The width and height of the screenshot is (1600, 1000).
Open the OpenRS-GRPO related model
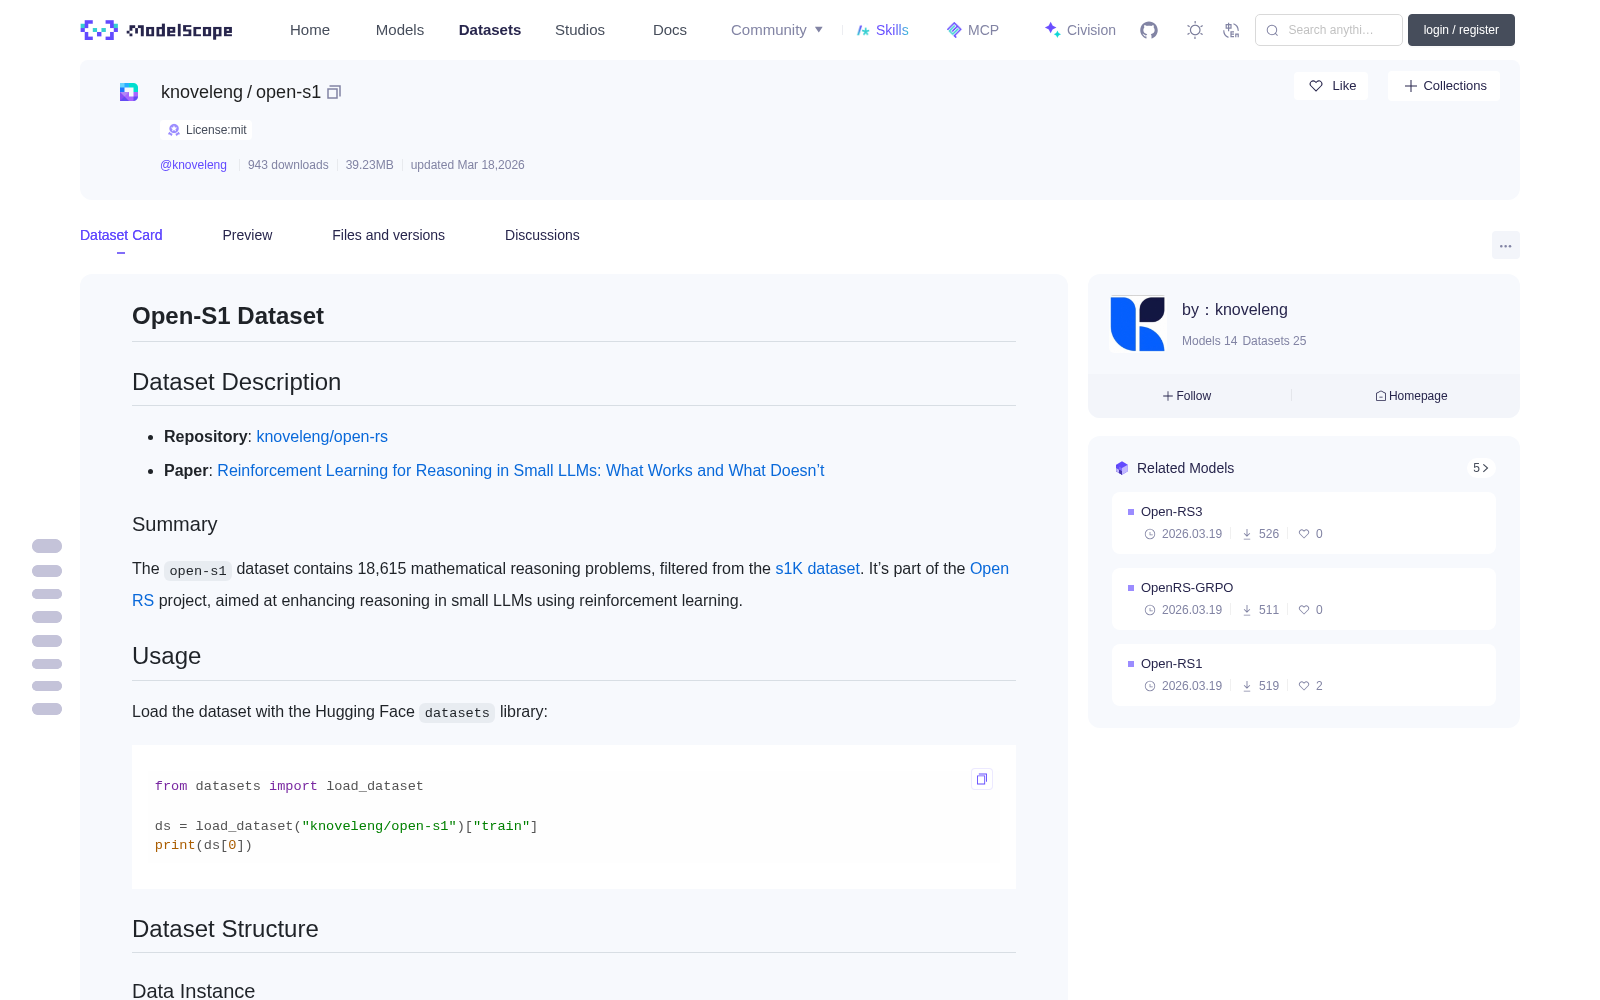(x=1303, y=599)
